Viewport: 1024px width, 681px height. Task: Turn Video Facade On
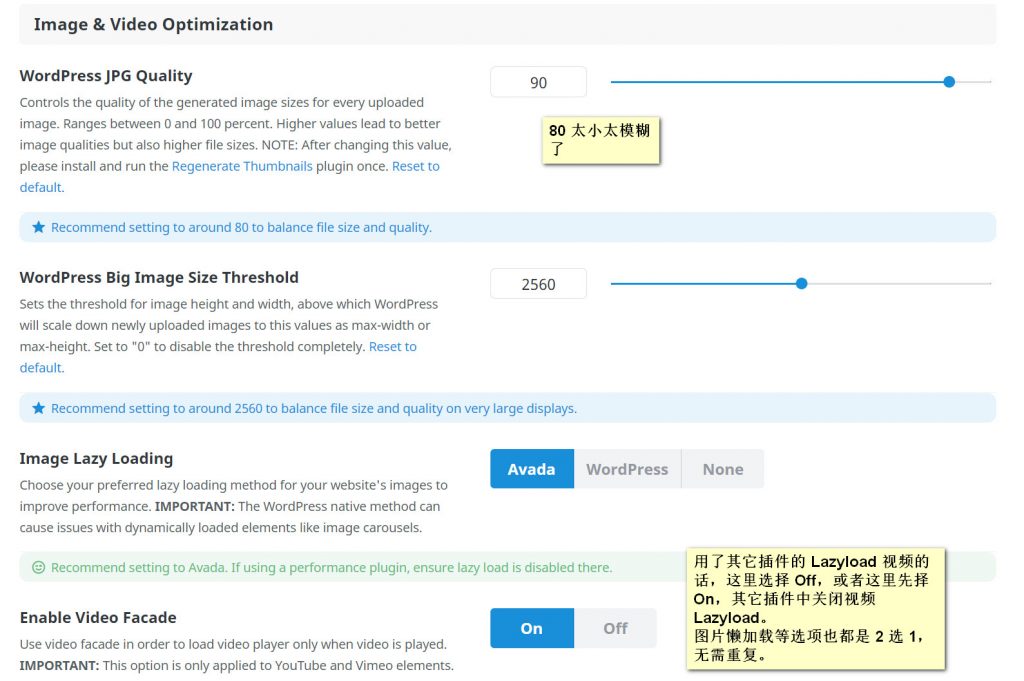point(531,628)
